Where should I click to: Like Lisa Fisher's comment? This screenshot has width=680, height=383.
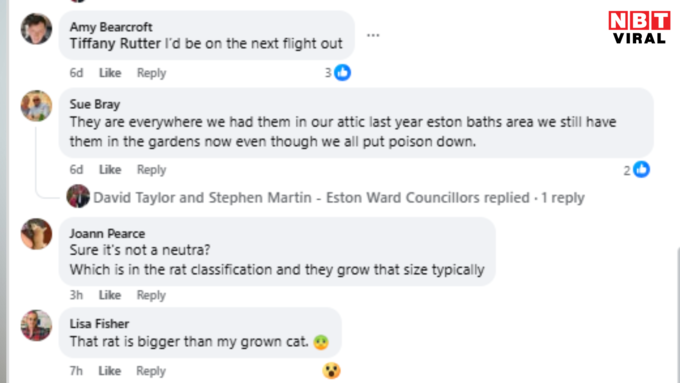(109, 371)
